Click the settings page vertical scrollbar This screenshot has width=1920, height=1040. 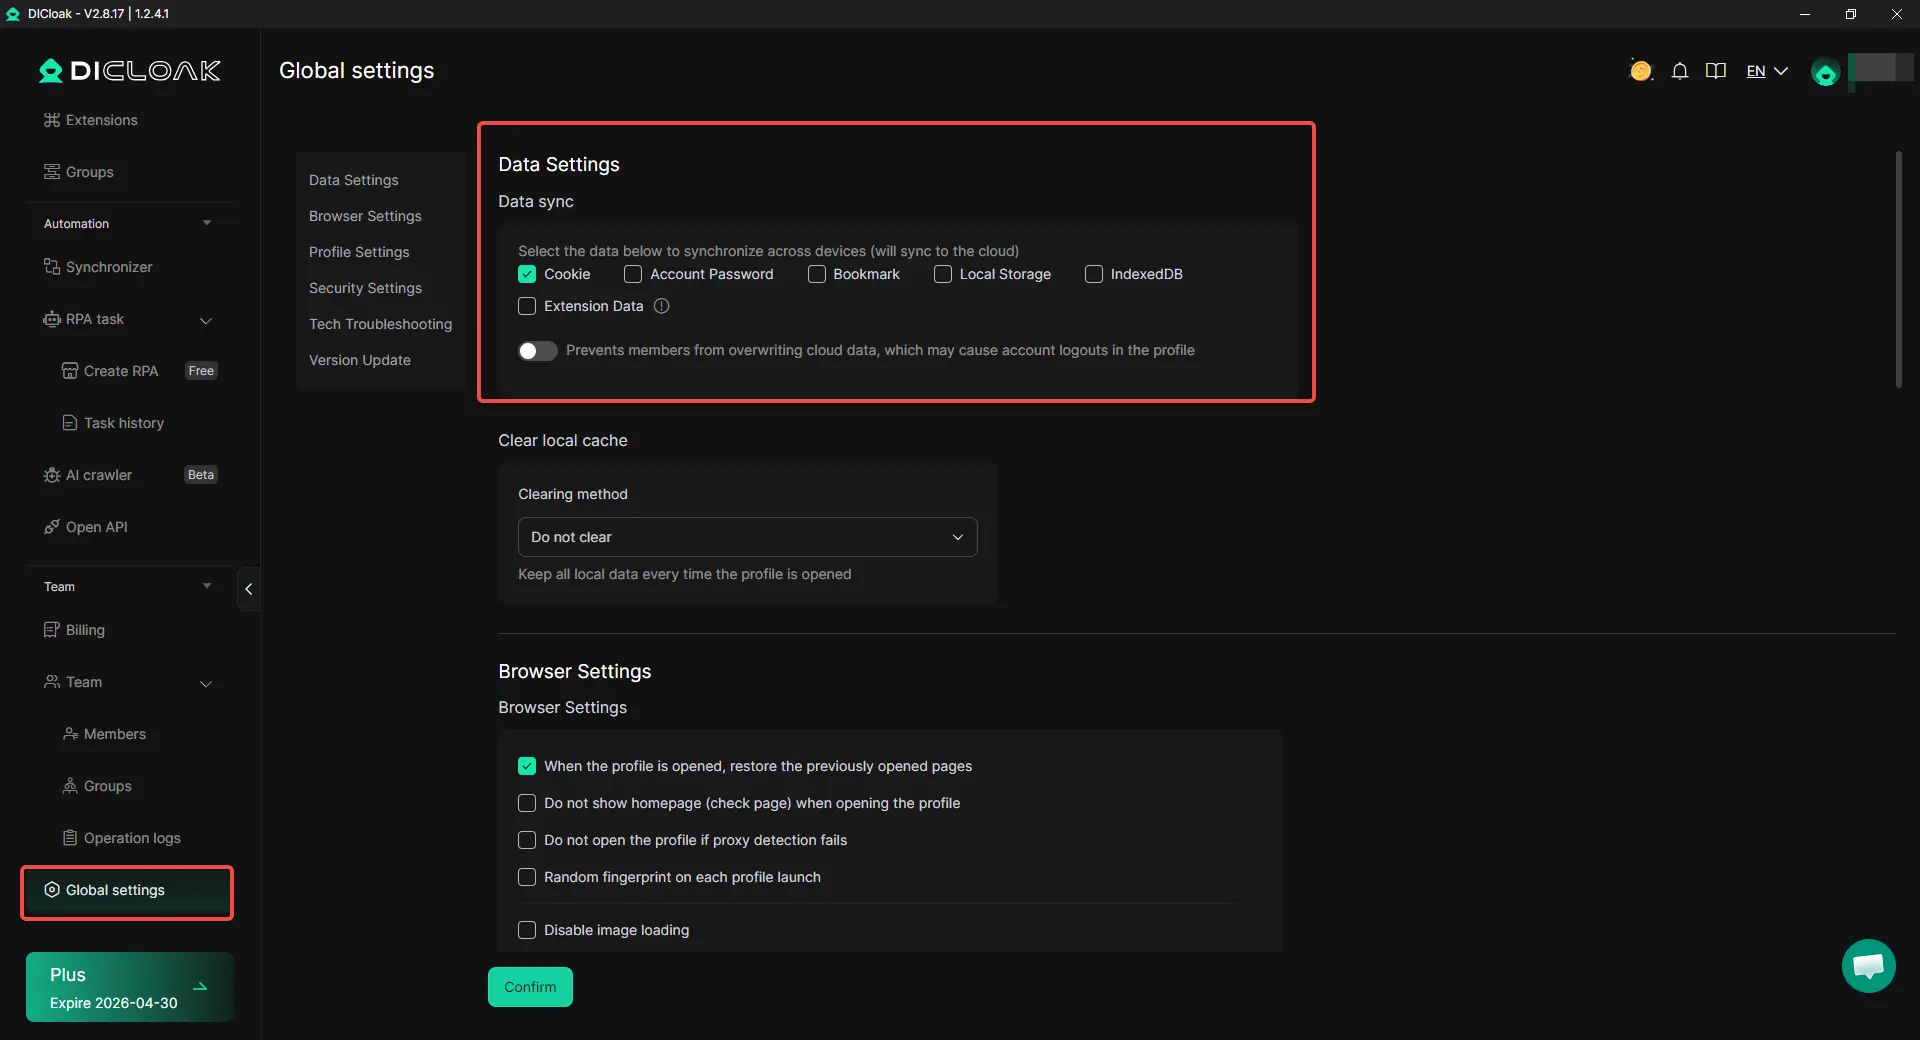(1898, 270)
